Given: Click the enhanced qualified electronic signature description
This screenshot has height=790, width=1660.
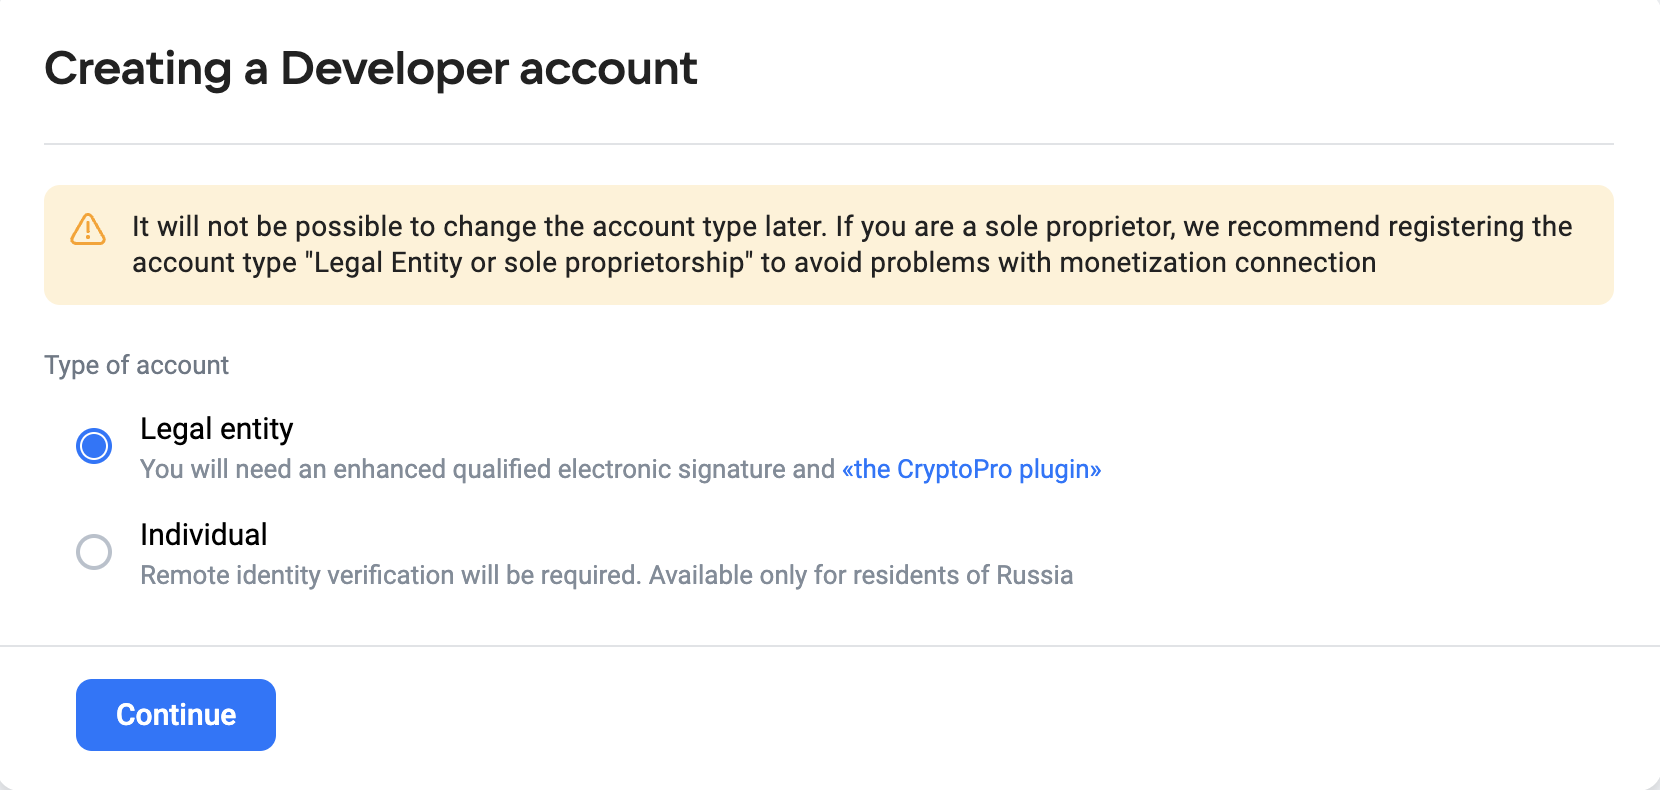Looking at the screenshot, I should click(487, 469).
